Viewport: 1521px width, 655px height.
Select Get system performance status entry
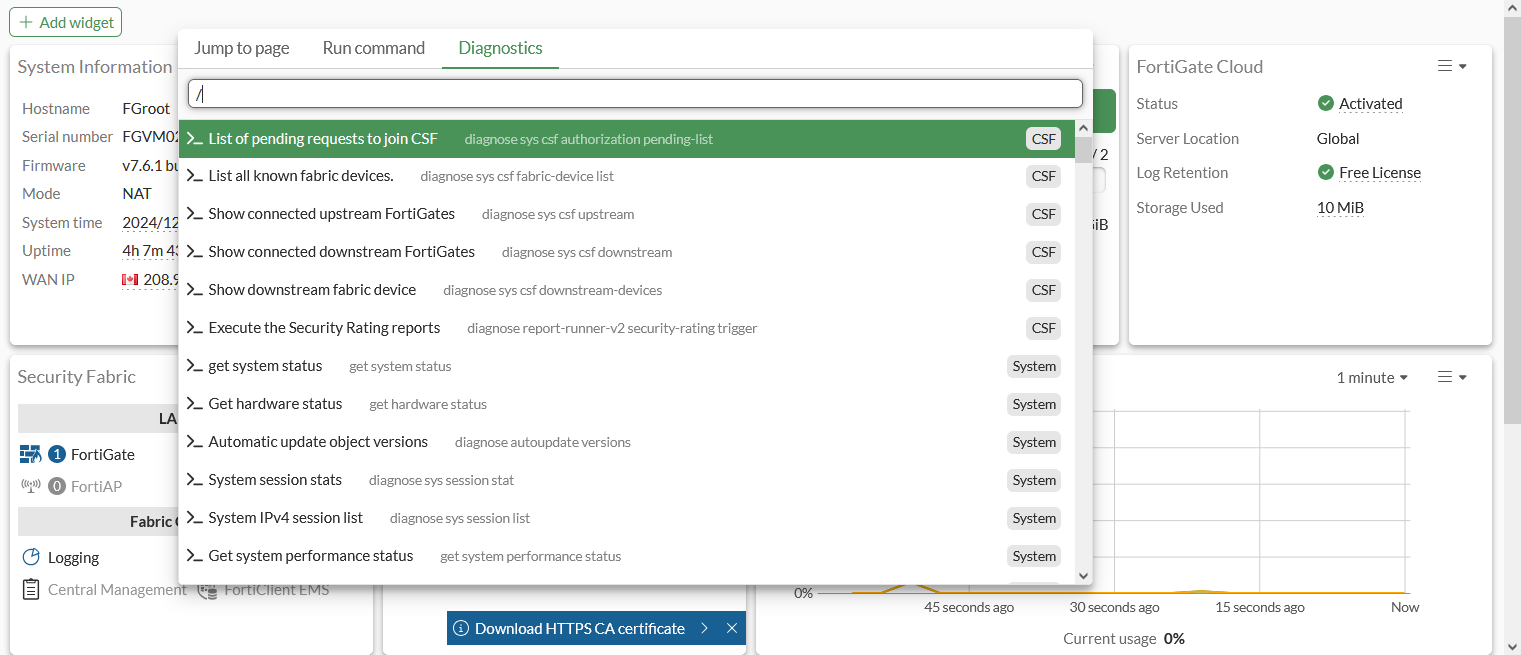click(x=627, y=556)
